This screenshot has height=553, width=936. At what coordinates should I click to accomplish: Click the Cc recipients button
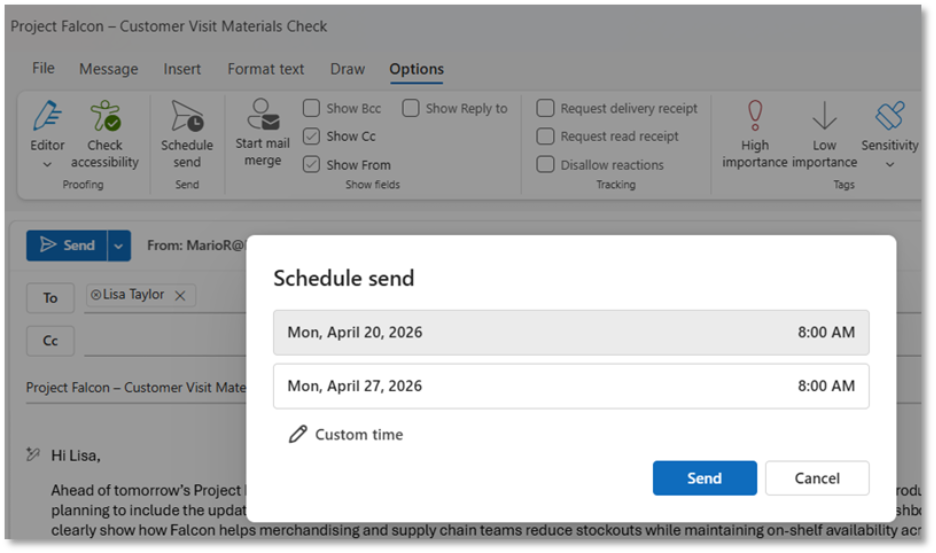[x=50, y=340]
